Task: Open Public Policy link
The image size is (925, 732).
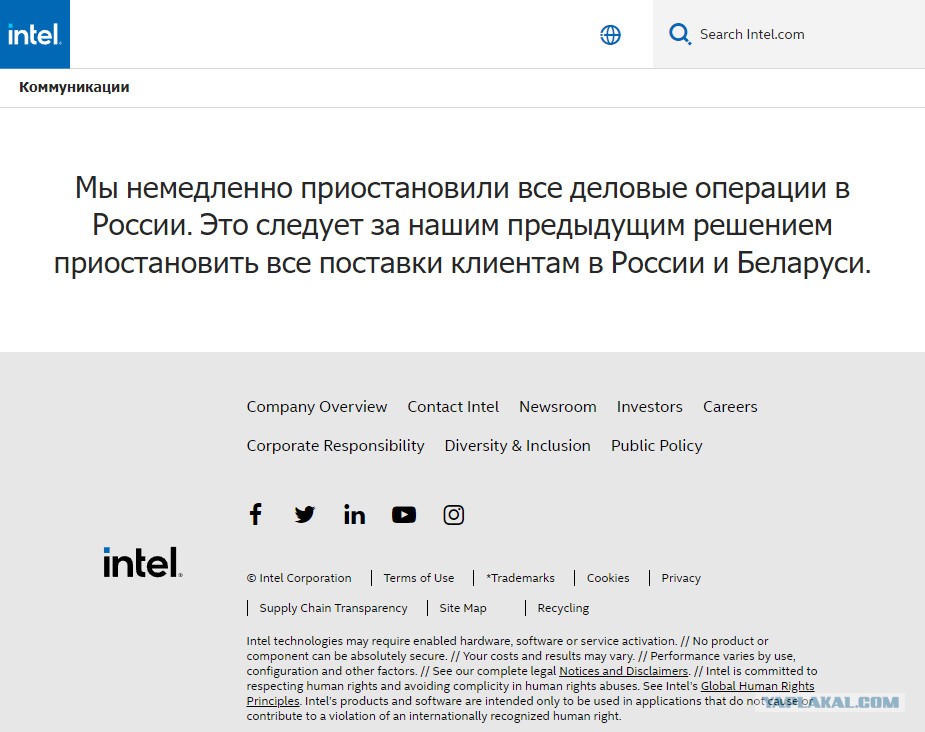Action: (x=657, y=446)
